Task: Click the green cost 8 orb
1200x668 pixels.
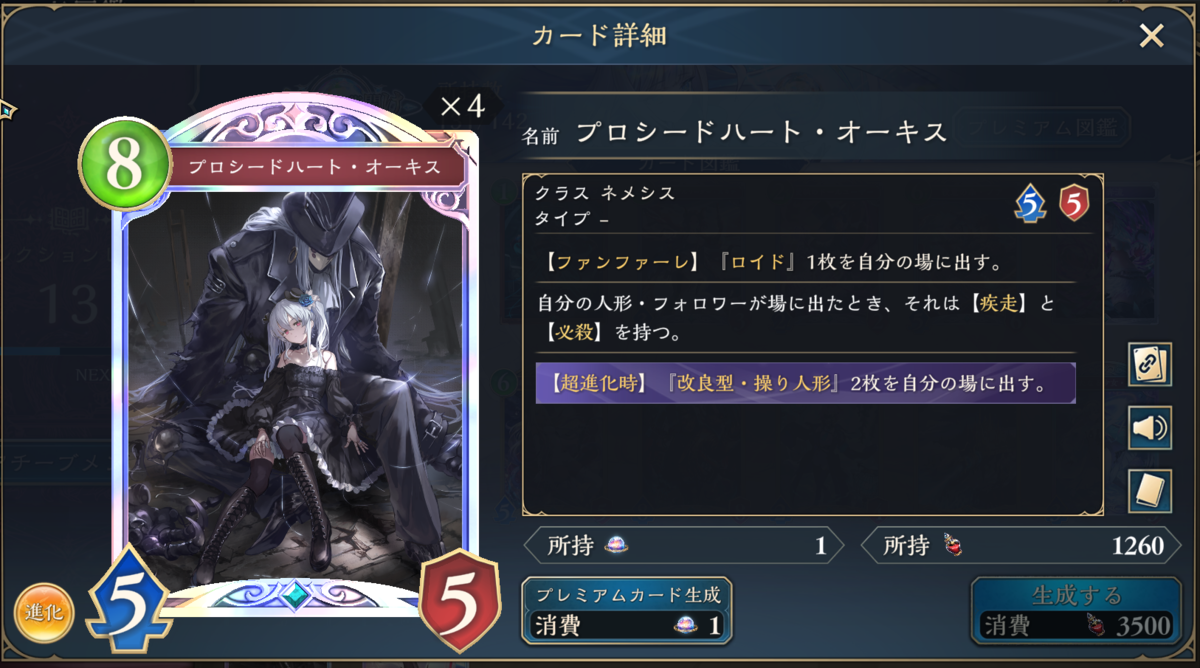Action: tap(123, 166)
